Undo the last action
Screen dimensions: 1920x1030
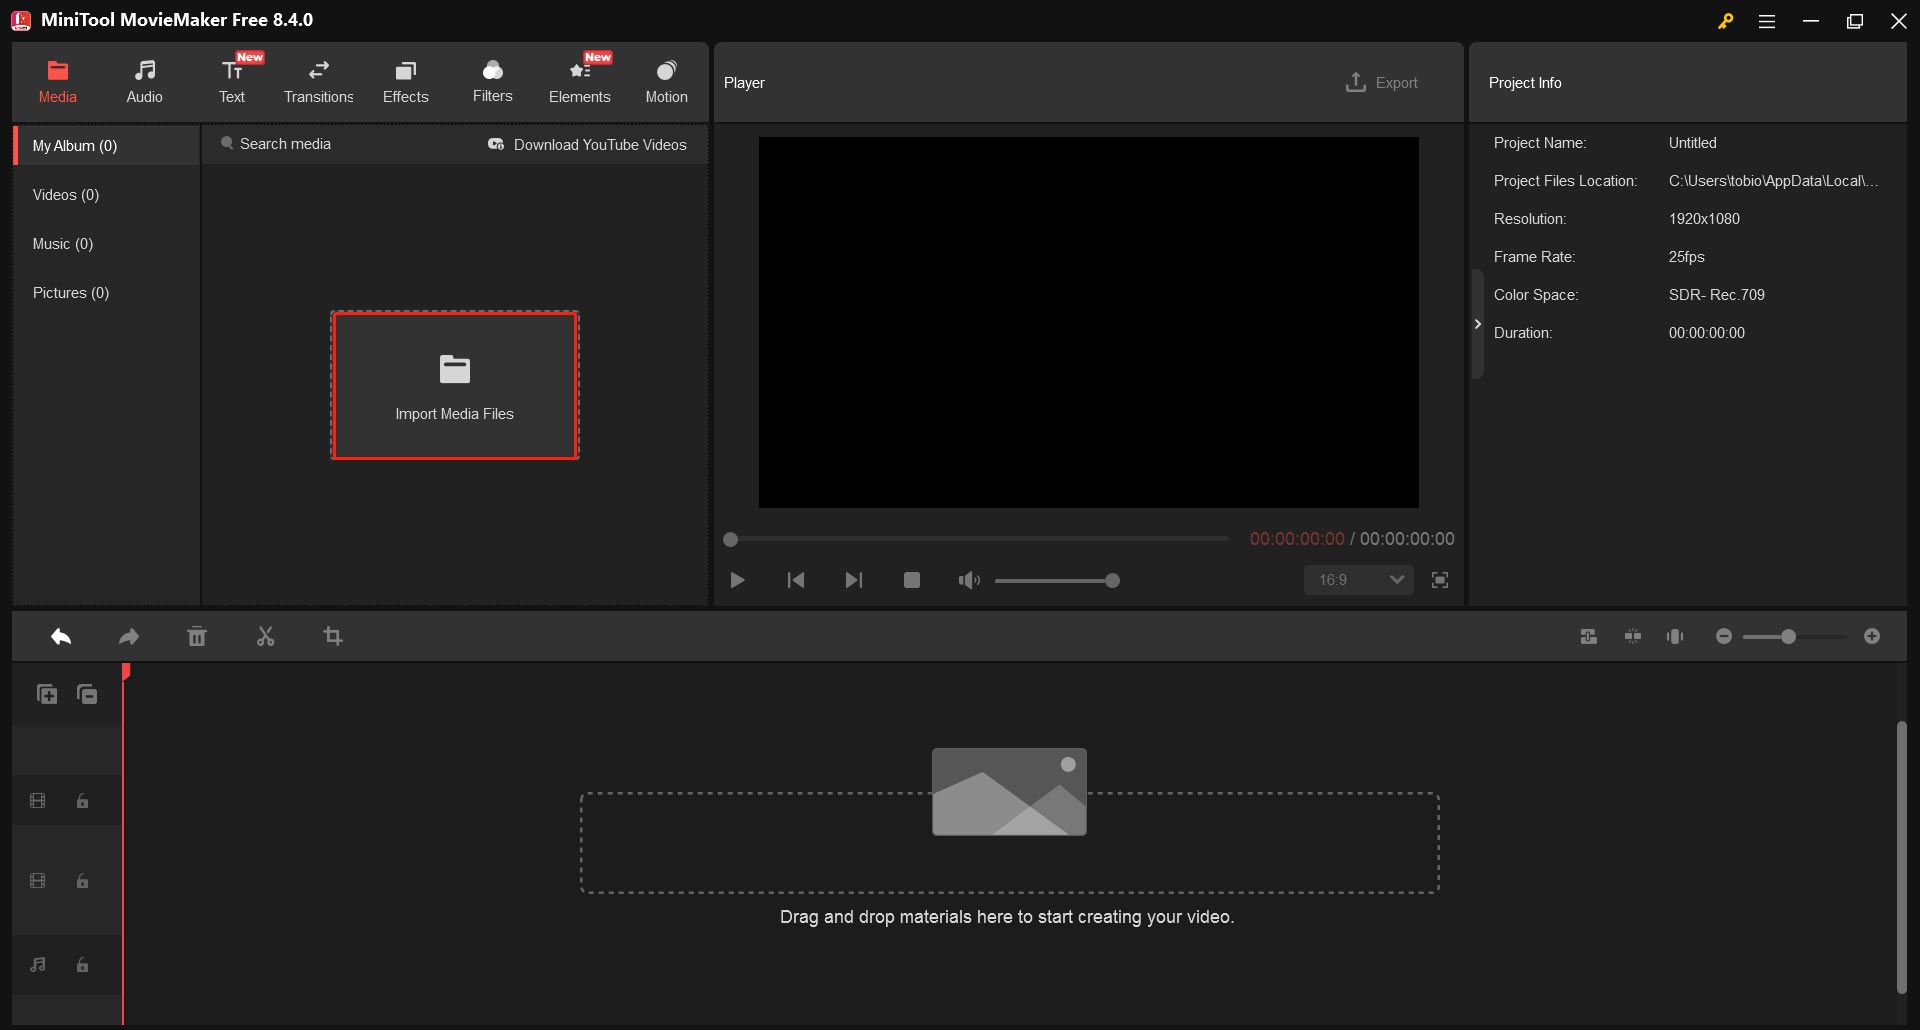(x=61, y=636)
